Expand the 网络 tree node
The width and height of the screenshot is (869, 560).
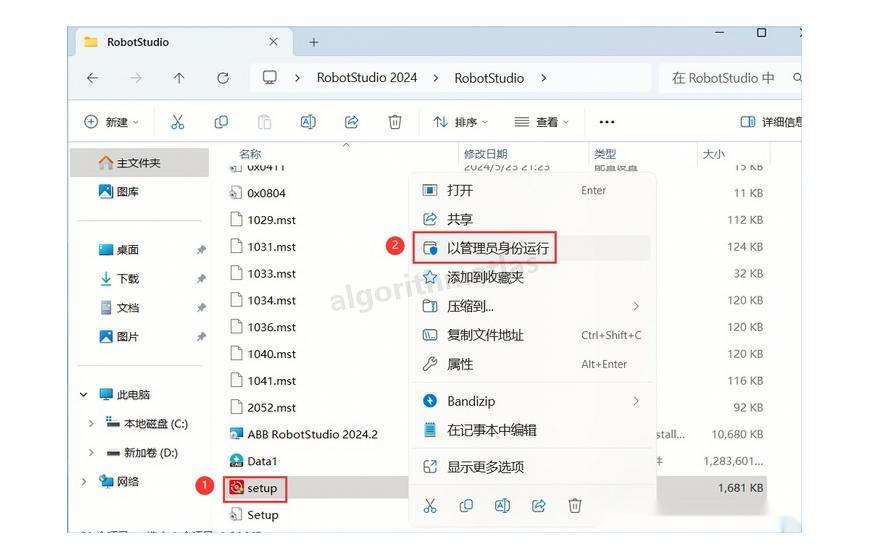[84, 481]
